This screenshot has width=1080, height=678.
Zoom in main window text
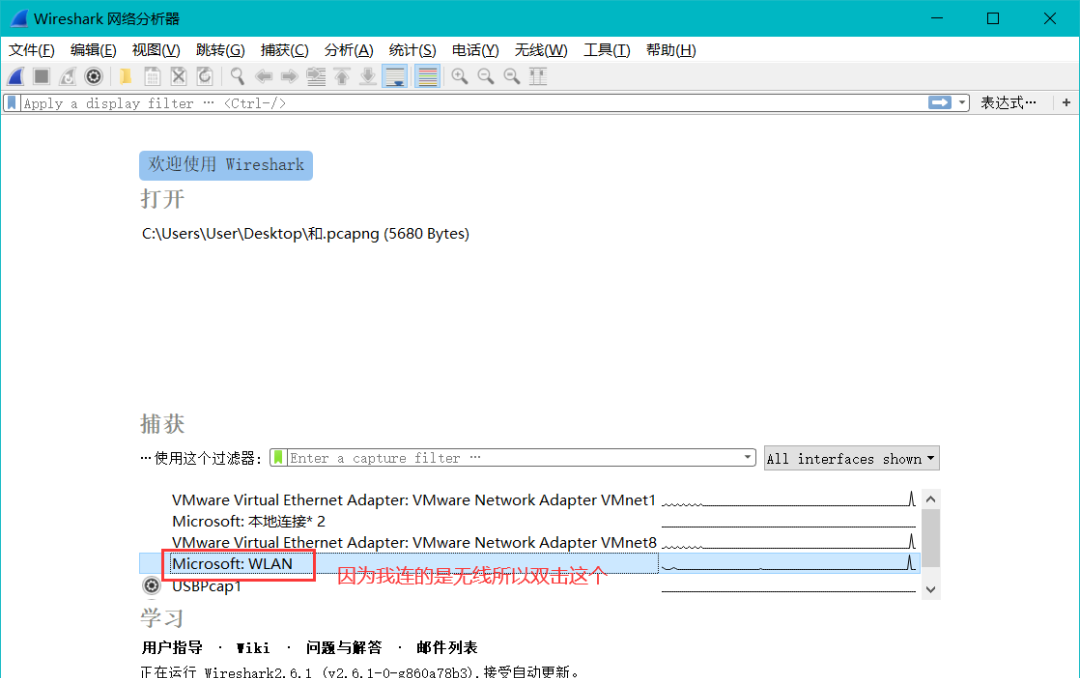point(459,76)
